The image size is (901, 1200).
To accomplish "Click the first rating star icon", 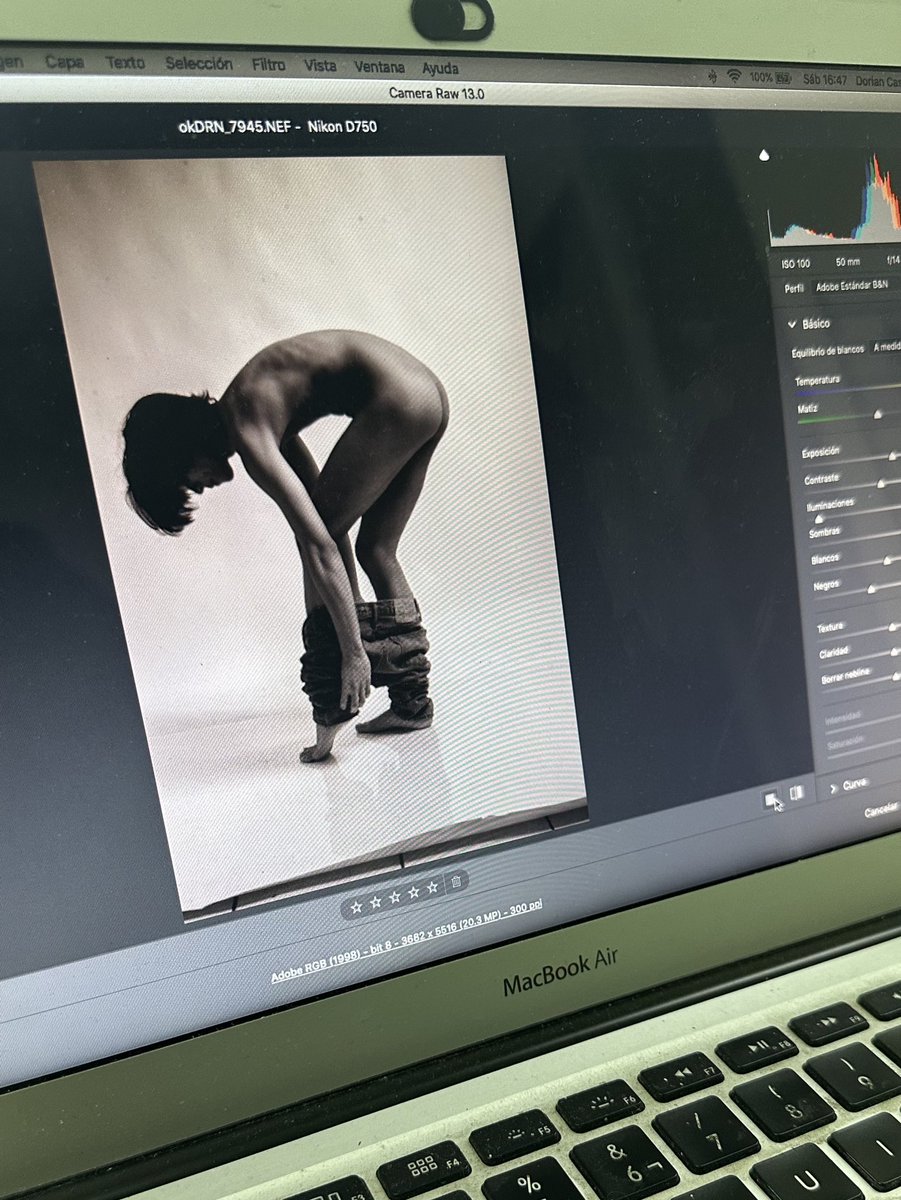I will coord(357,906).
